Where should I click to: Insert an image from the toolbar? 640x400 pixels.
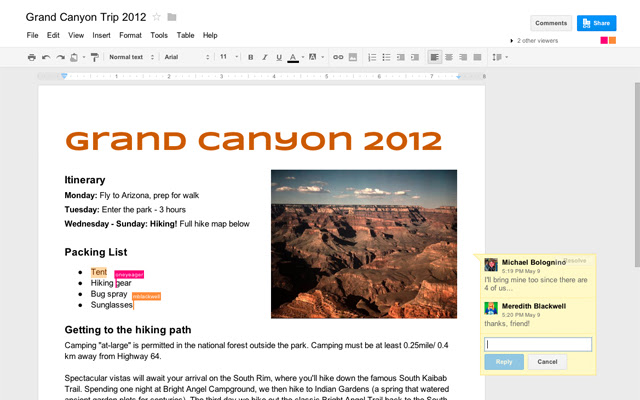tap(353, 57)
